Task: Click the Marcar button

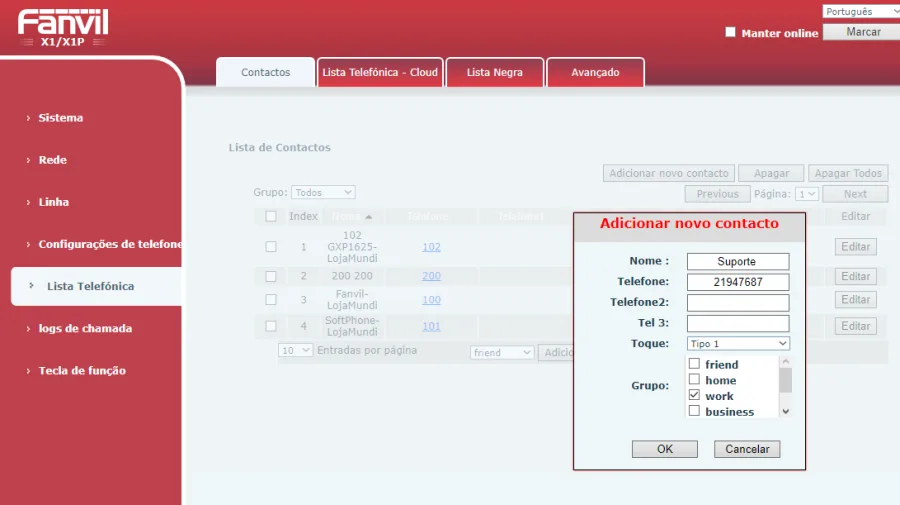Action: click(863, 32)
